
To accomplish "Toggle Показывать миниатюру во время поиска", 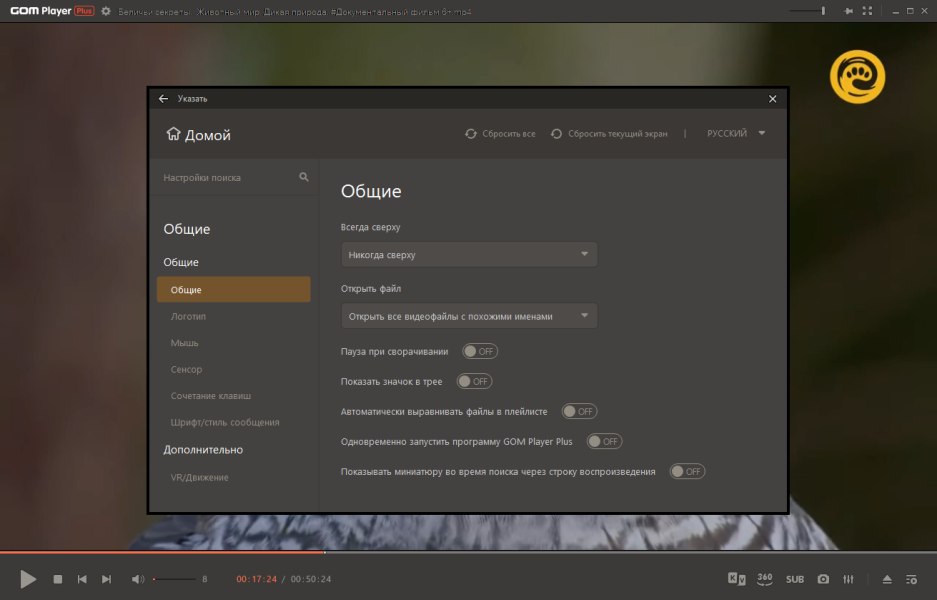I will tap(687, 472).
